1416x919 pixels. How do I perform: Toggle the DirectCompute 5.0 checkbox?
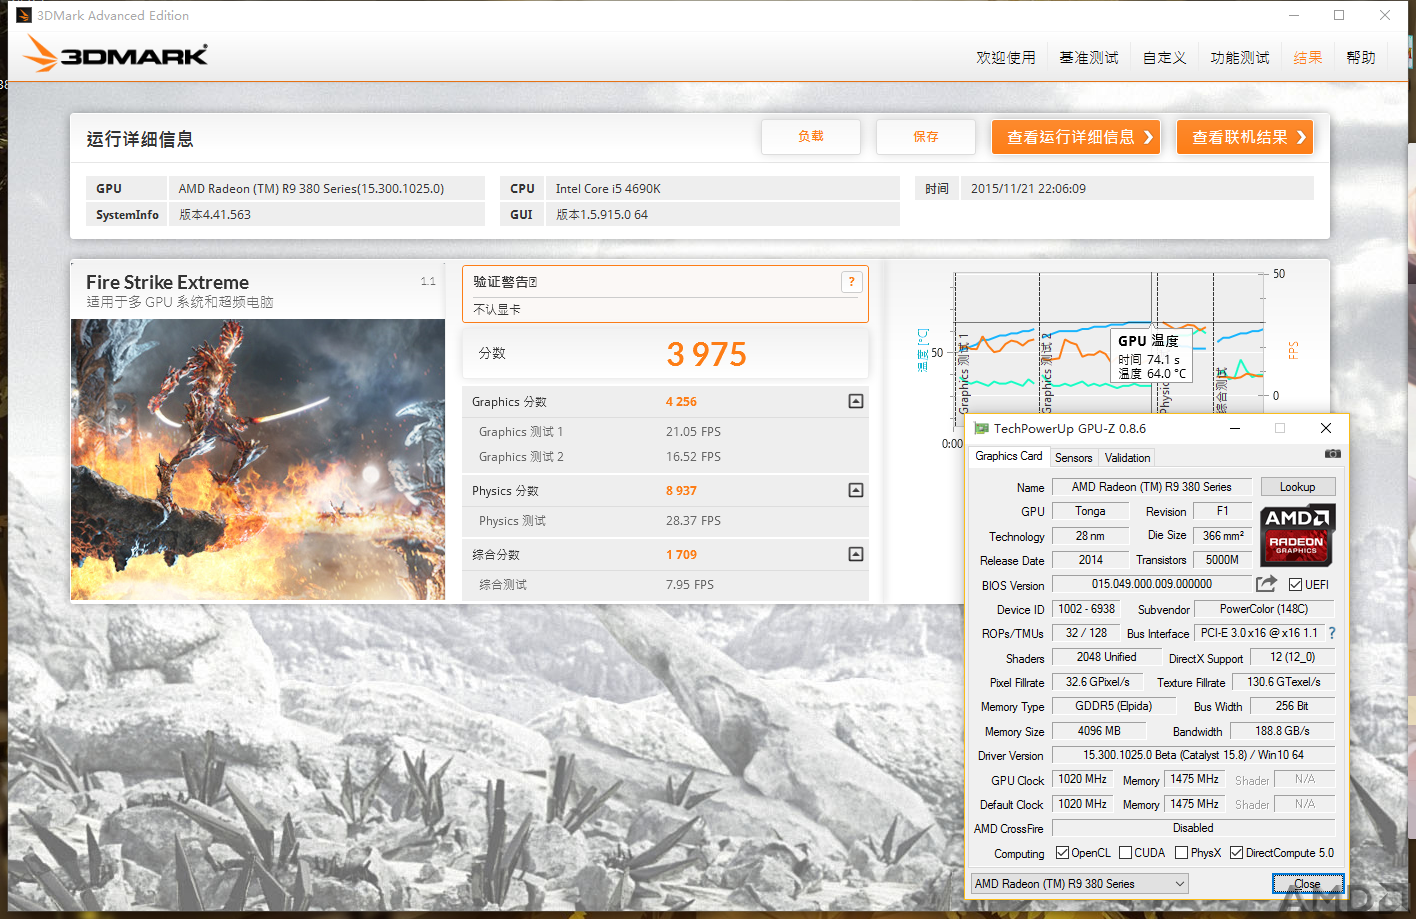tap(1236, 853)
